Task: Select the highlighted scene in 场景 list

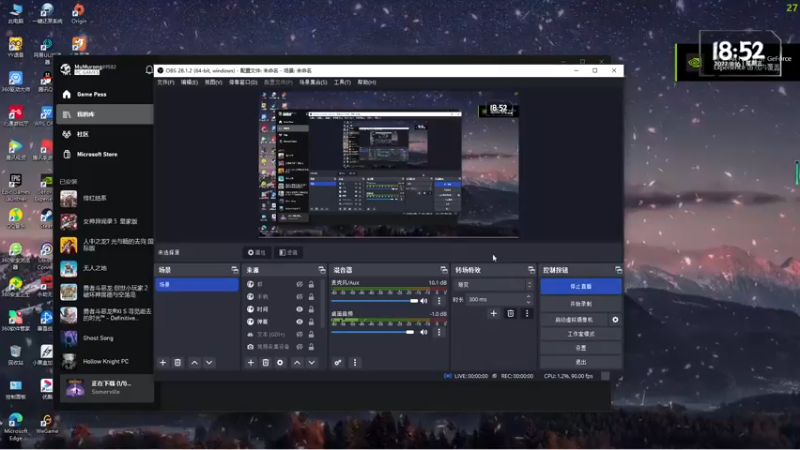Action: [196, 285]
